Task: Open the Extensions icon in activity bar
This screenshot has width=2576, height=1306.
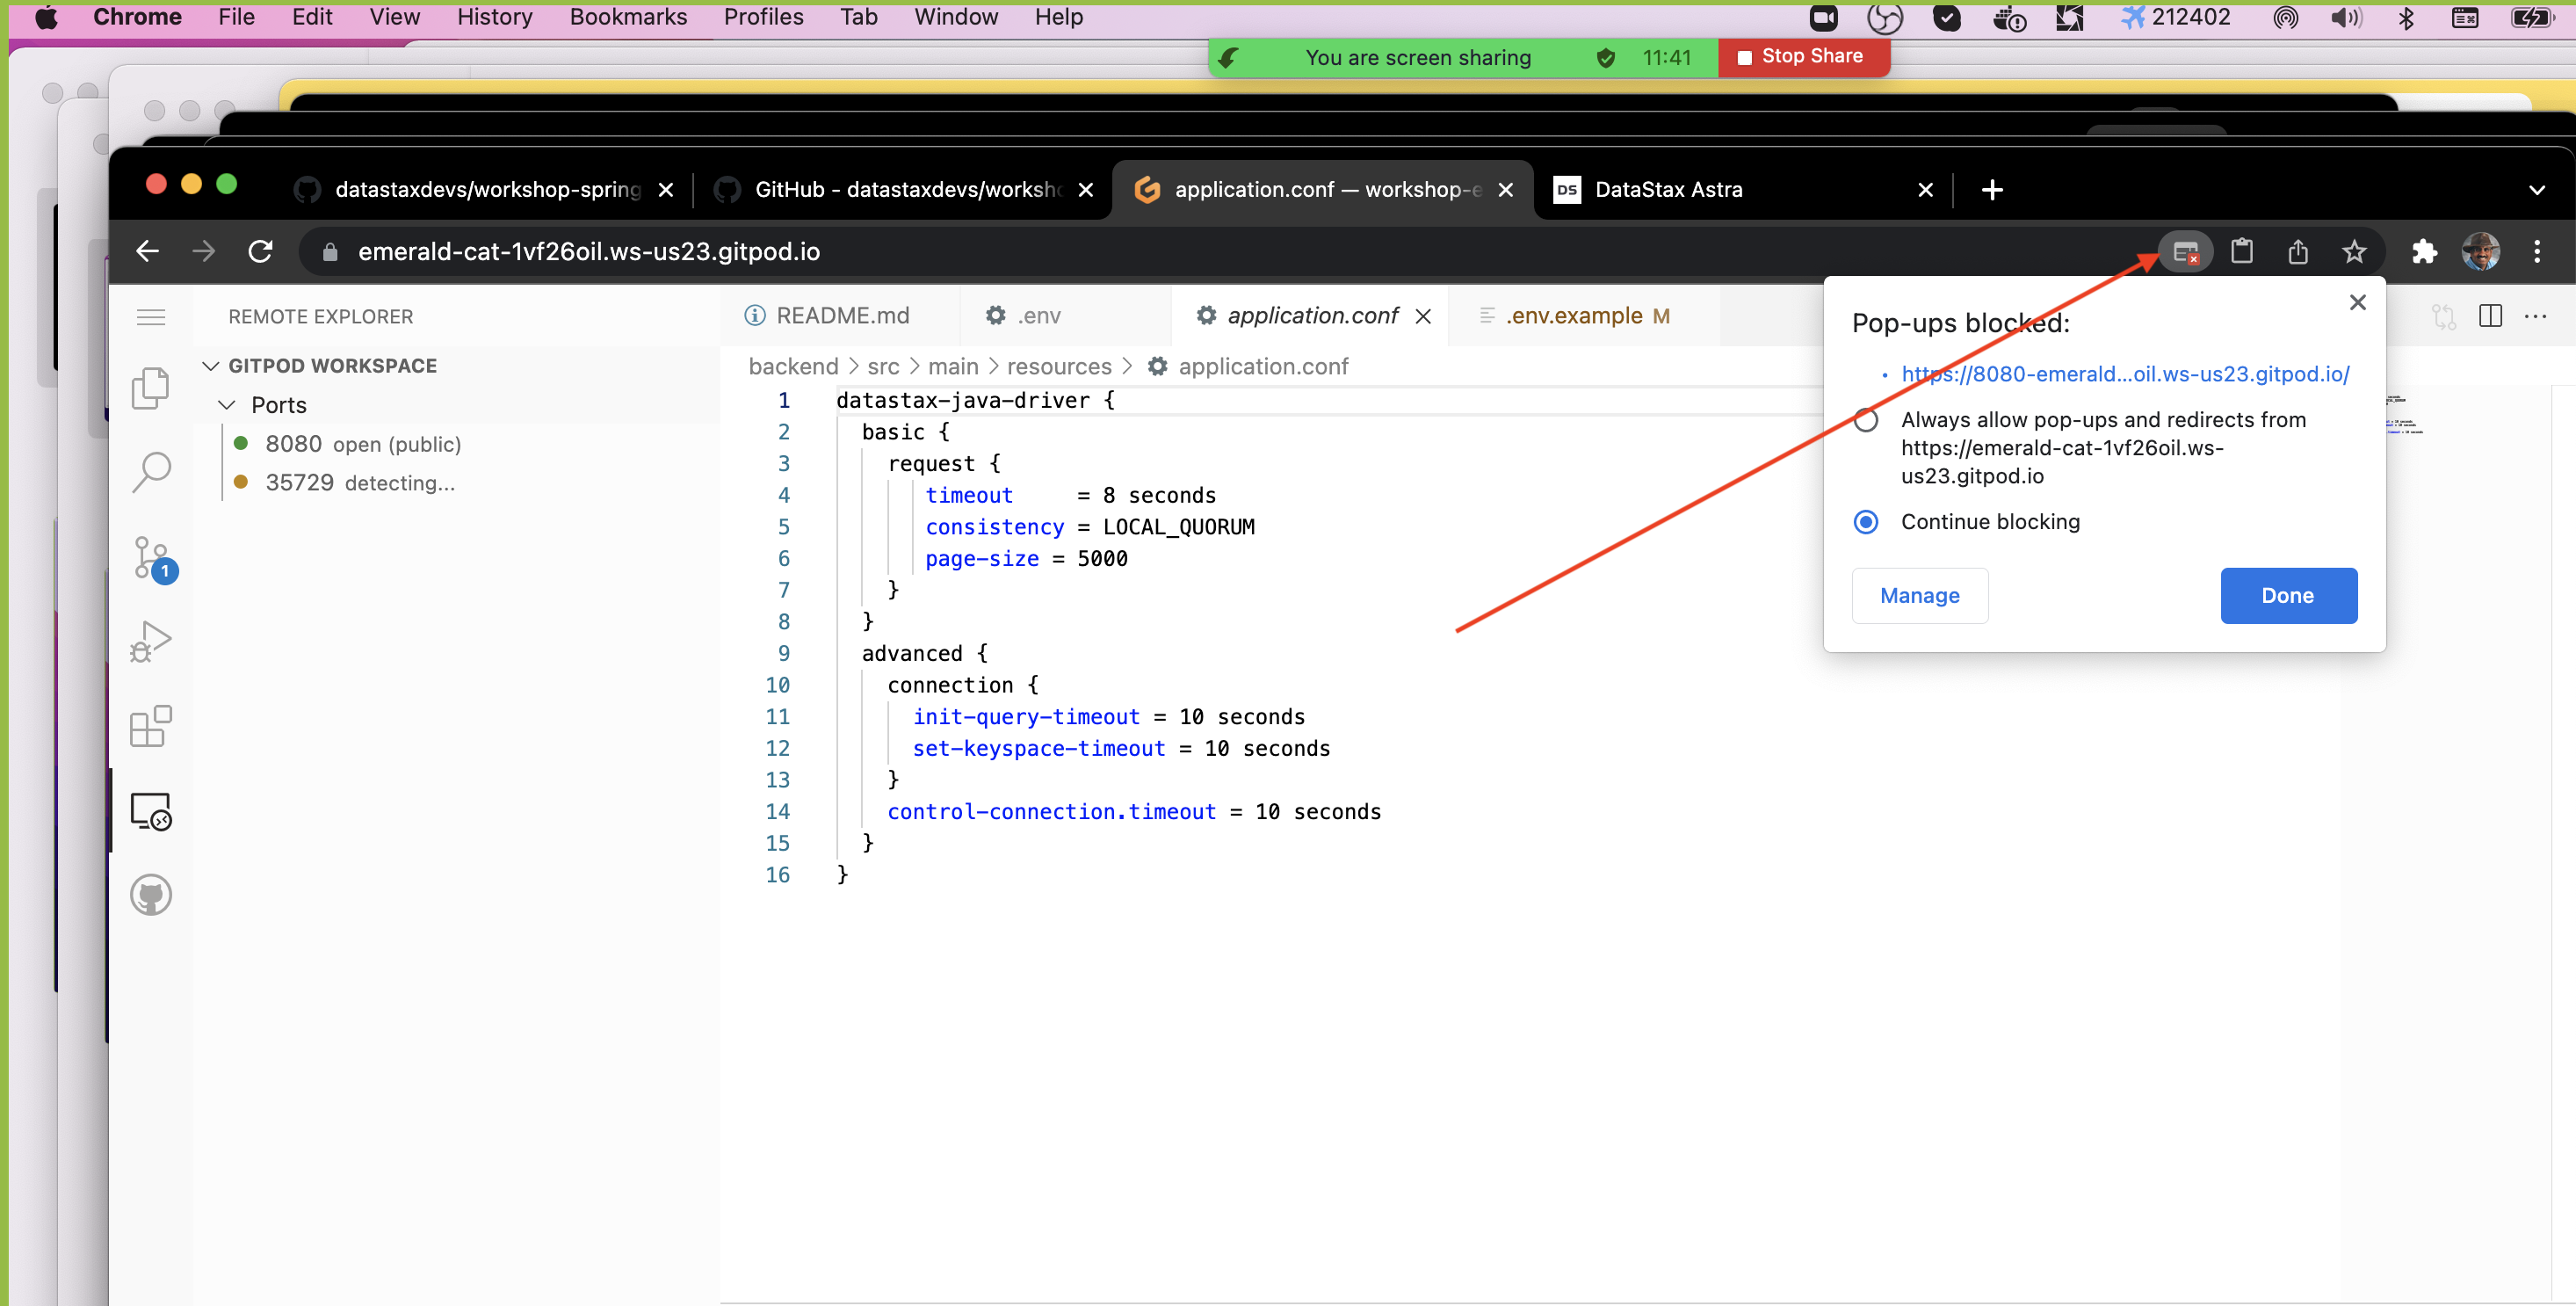Action: [x=151, y=727]
